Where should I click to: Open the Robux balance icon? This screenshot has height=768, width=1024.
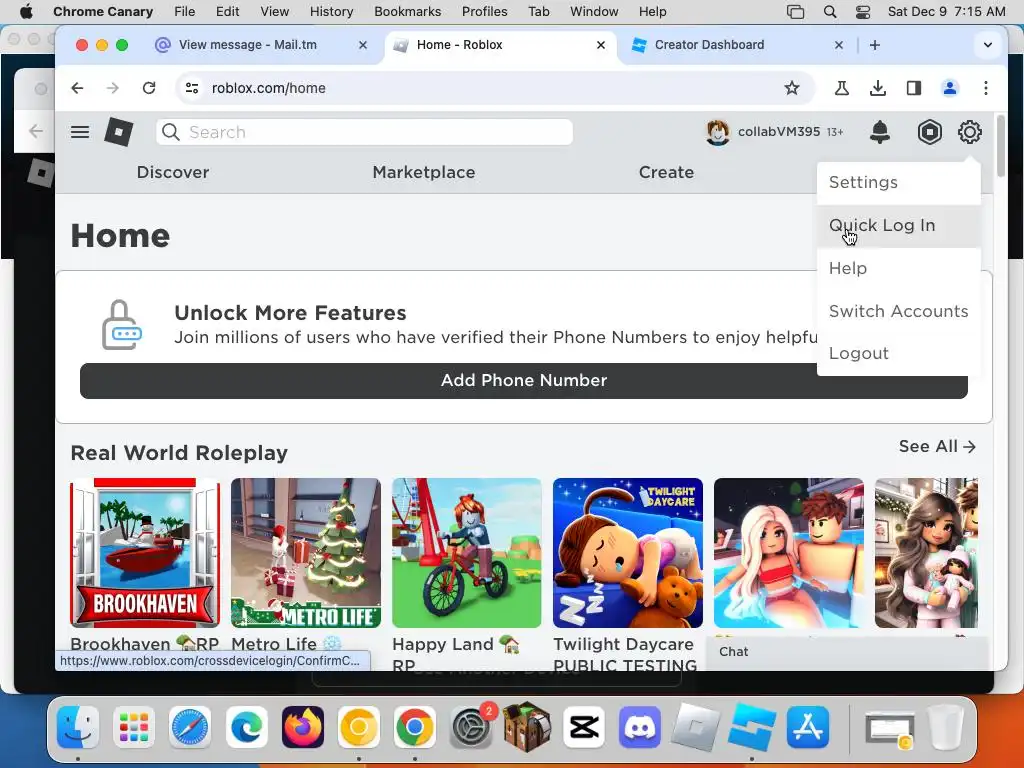coord(929,132)
